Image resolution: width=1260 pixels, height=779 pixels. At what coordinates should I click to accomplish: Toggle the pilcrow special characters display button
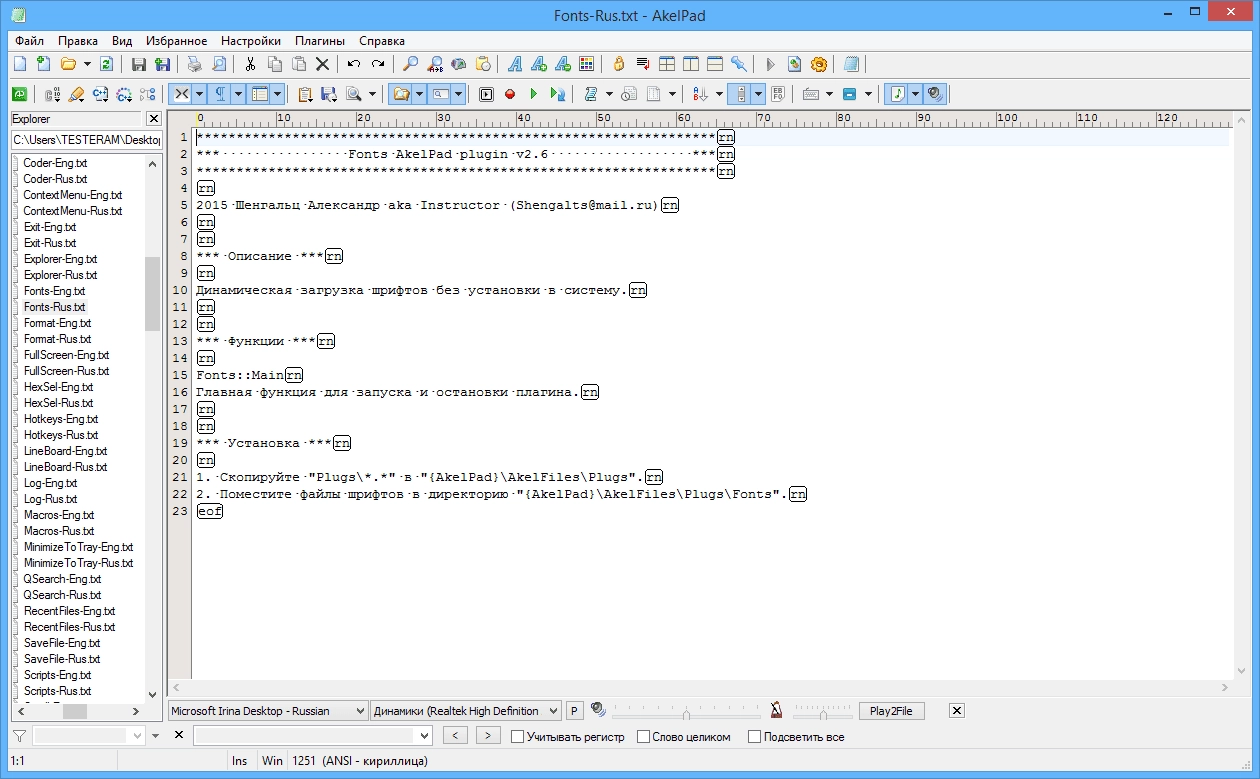point(219,94)
